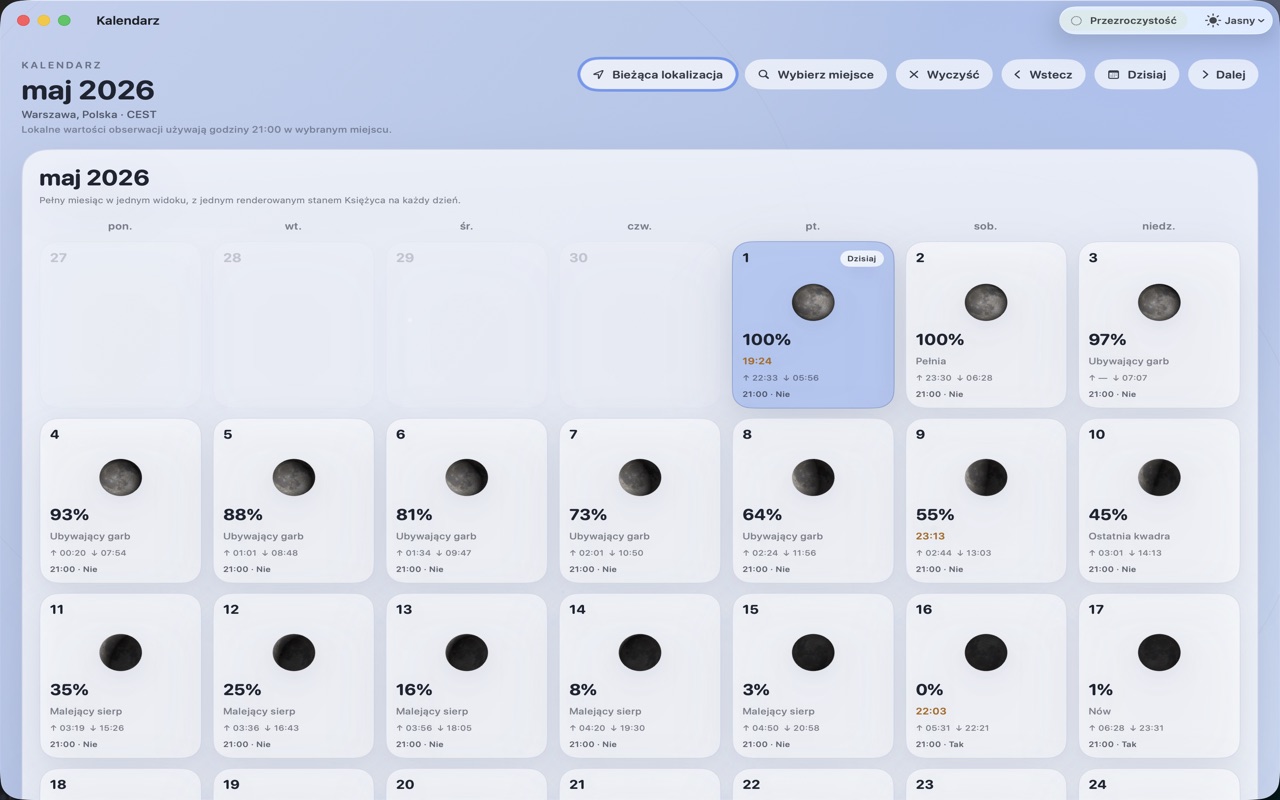Click the 81% value on May 6

(414, 515)
